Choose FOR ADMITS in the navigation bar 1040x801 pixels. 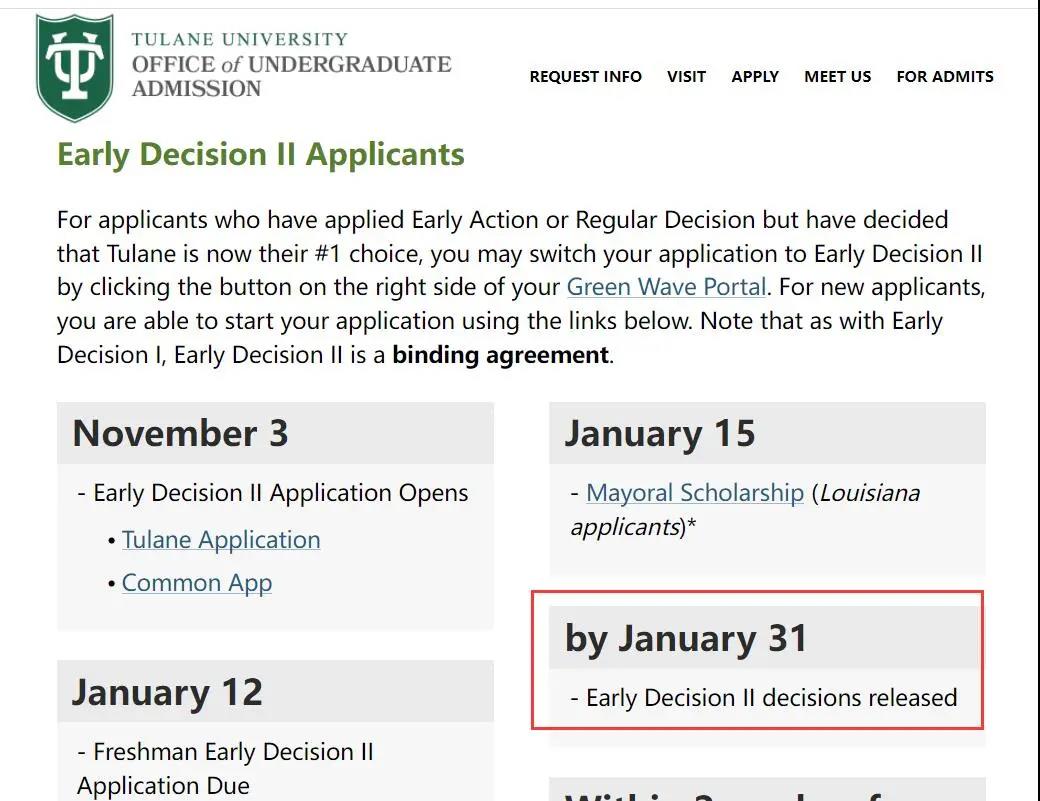point(945,76)
